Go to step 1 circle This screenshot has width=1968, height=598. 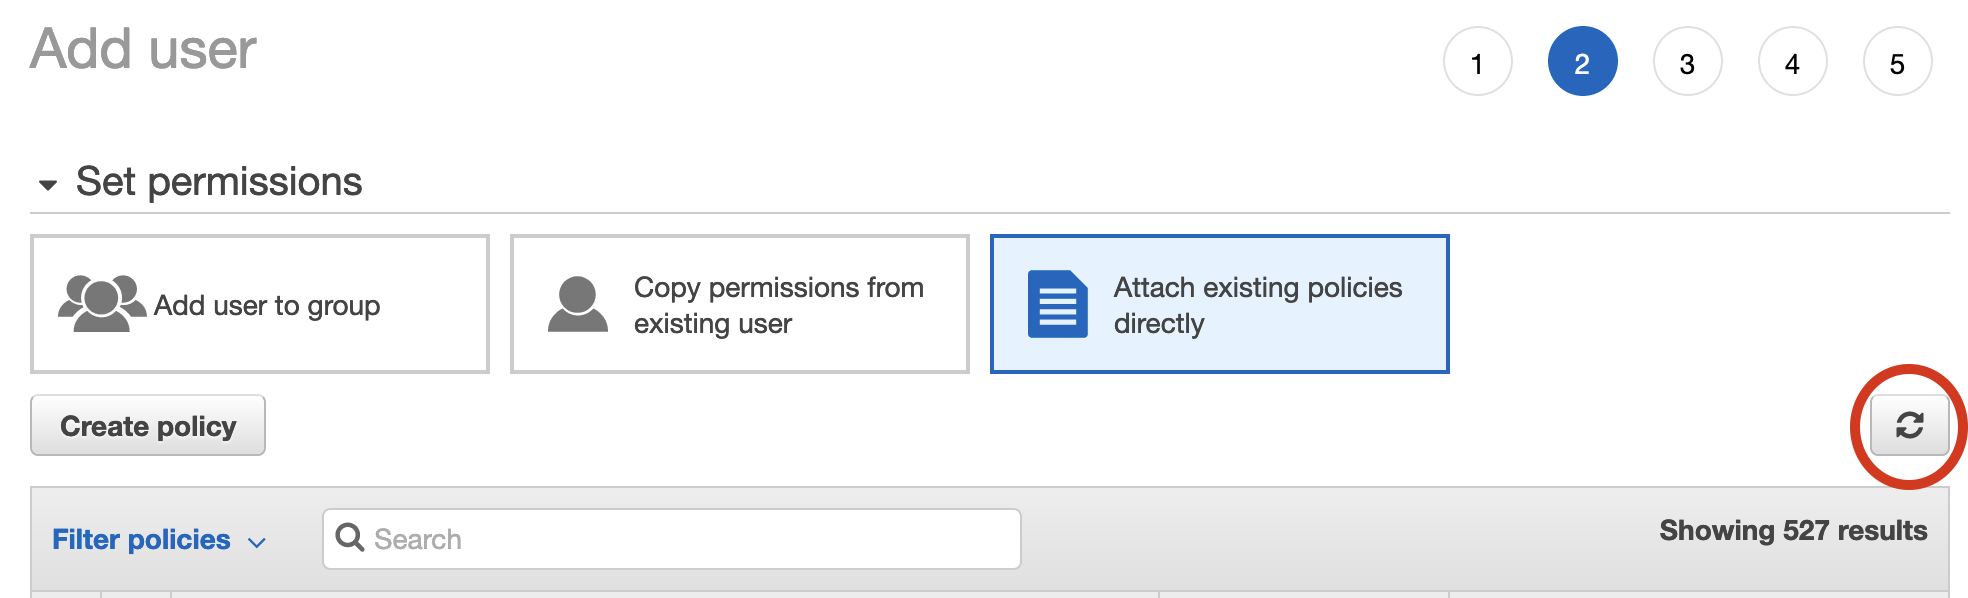pos(1477,62)
